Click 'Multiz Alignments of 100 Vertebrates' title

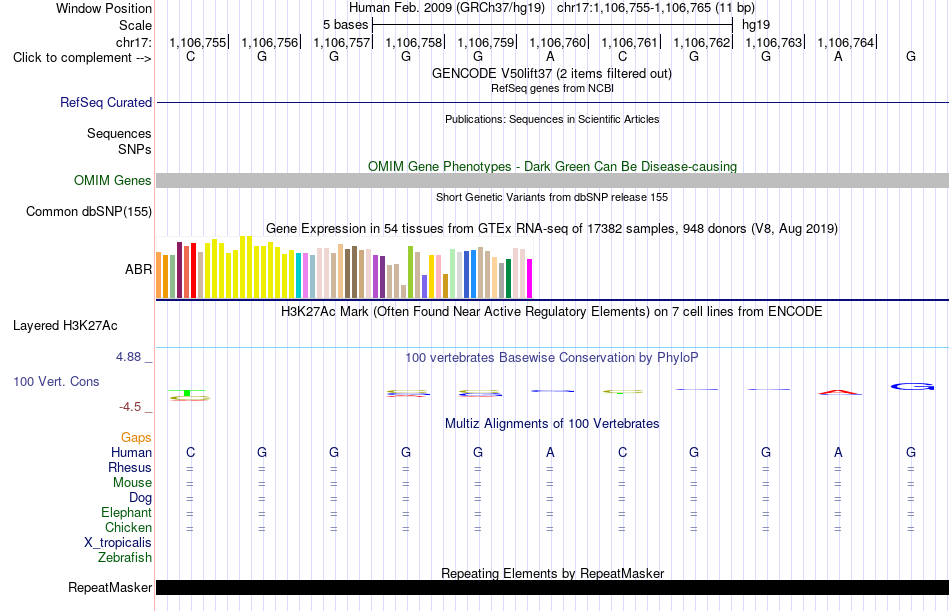(552, 423)
